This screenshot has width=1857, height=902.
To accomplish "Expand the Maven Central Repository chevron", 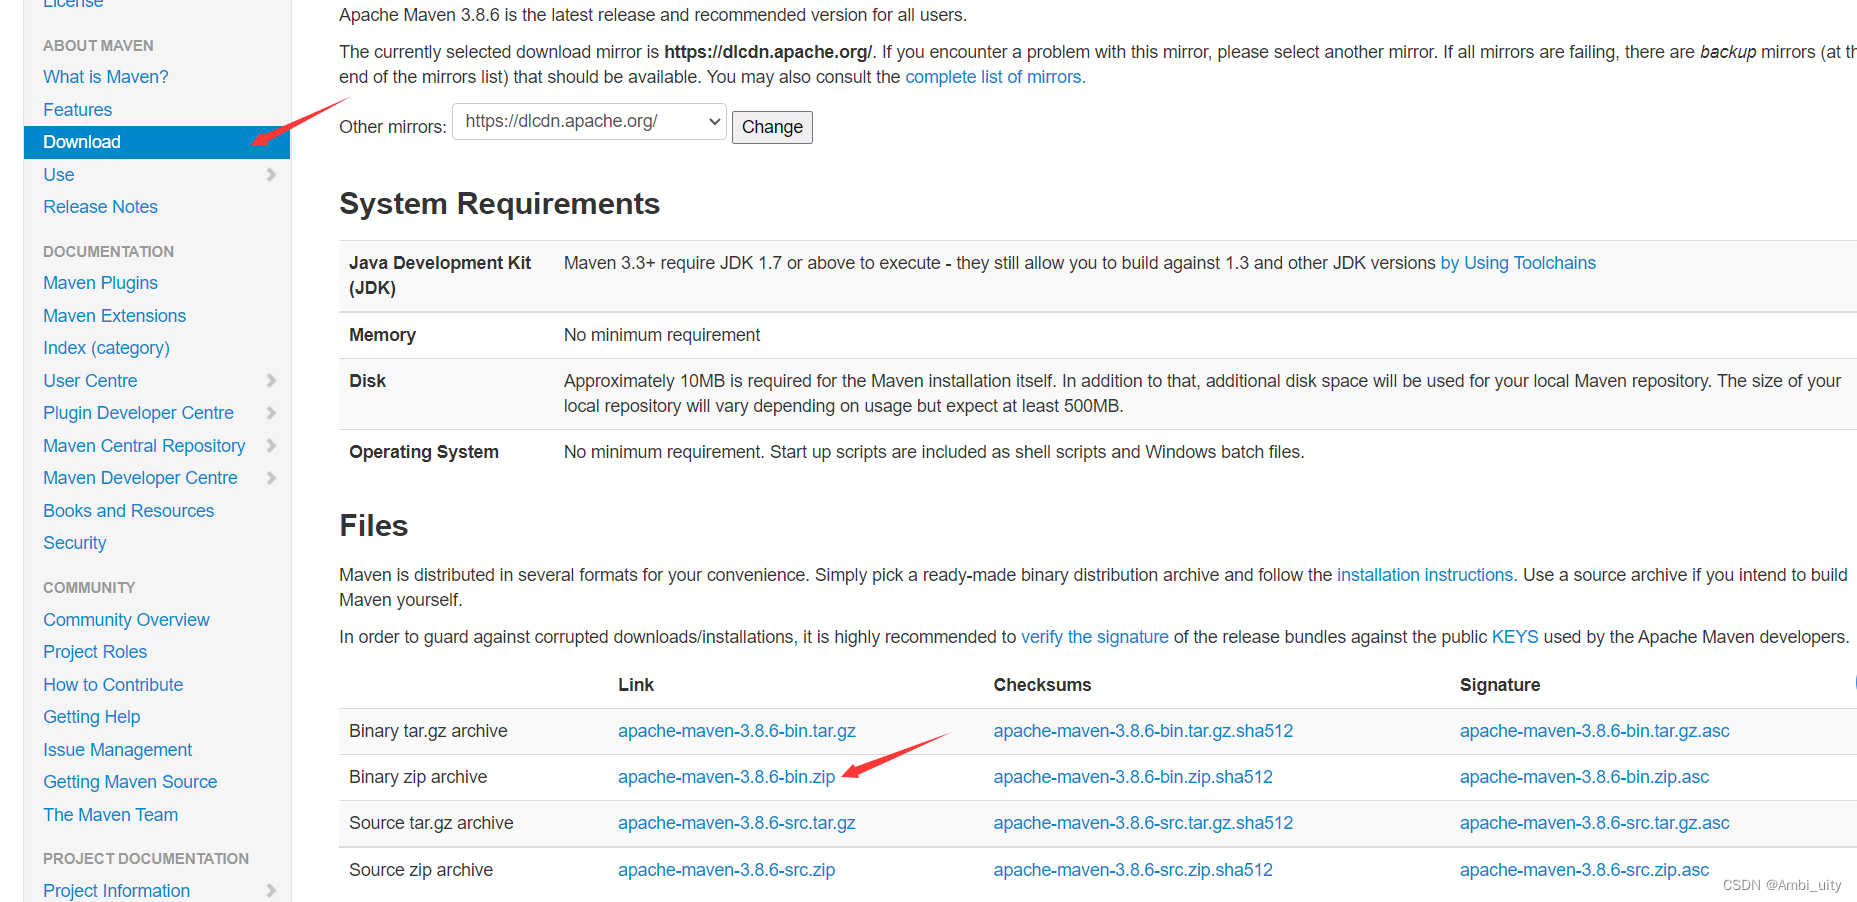I will [271, 446].
